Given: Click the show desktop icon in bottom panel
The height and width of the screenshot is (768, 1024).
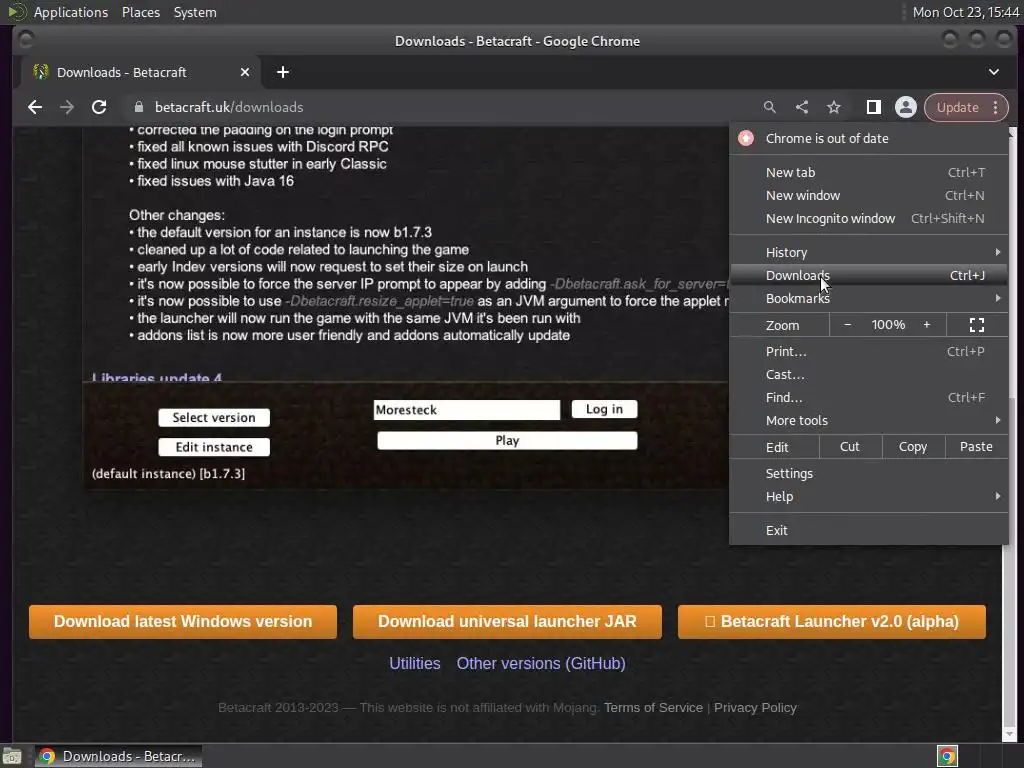Looking at the screenshot, I should coord(12,756).
